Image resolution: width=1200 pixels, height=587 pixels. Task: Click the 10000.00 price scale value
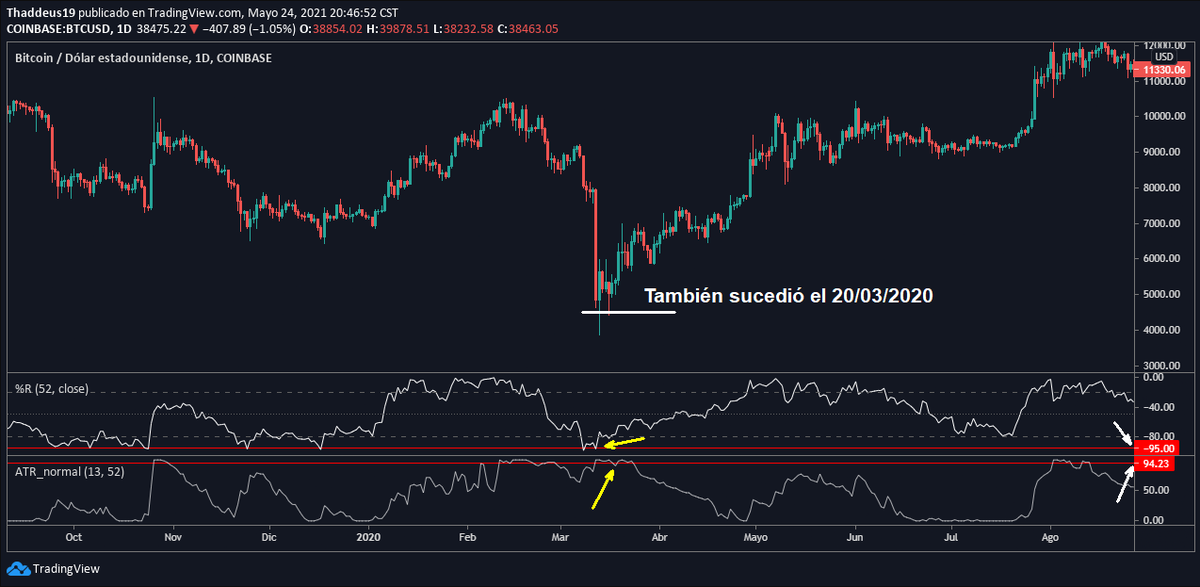tap(1166, 117)
